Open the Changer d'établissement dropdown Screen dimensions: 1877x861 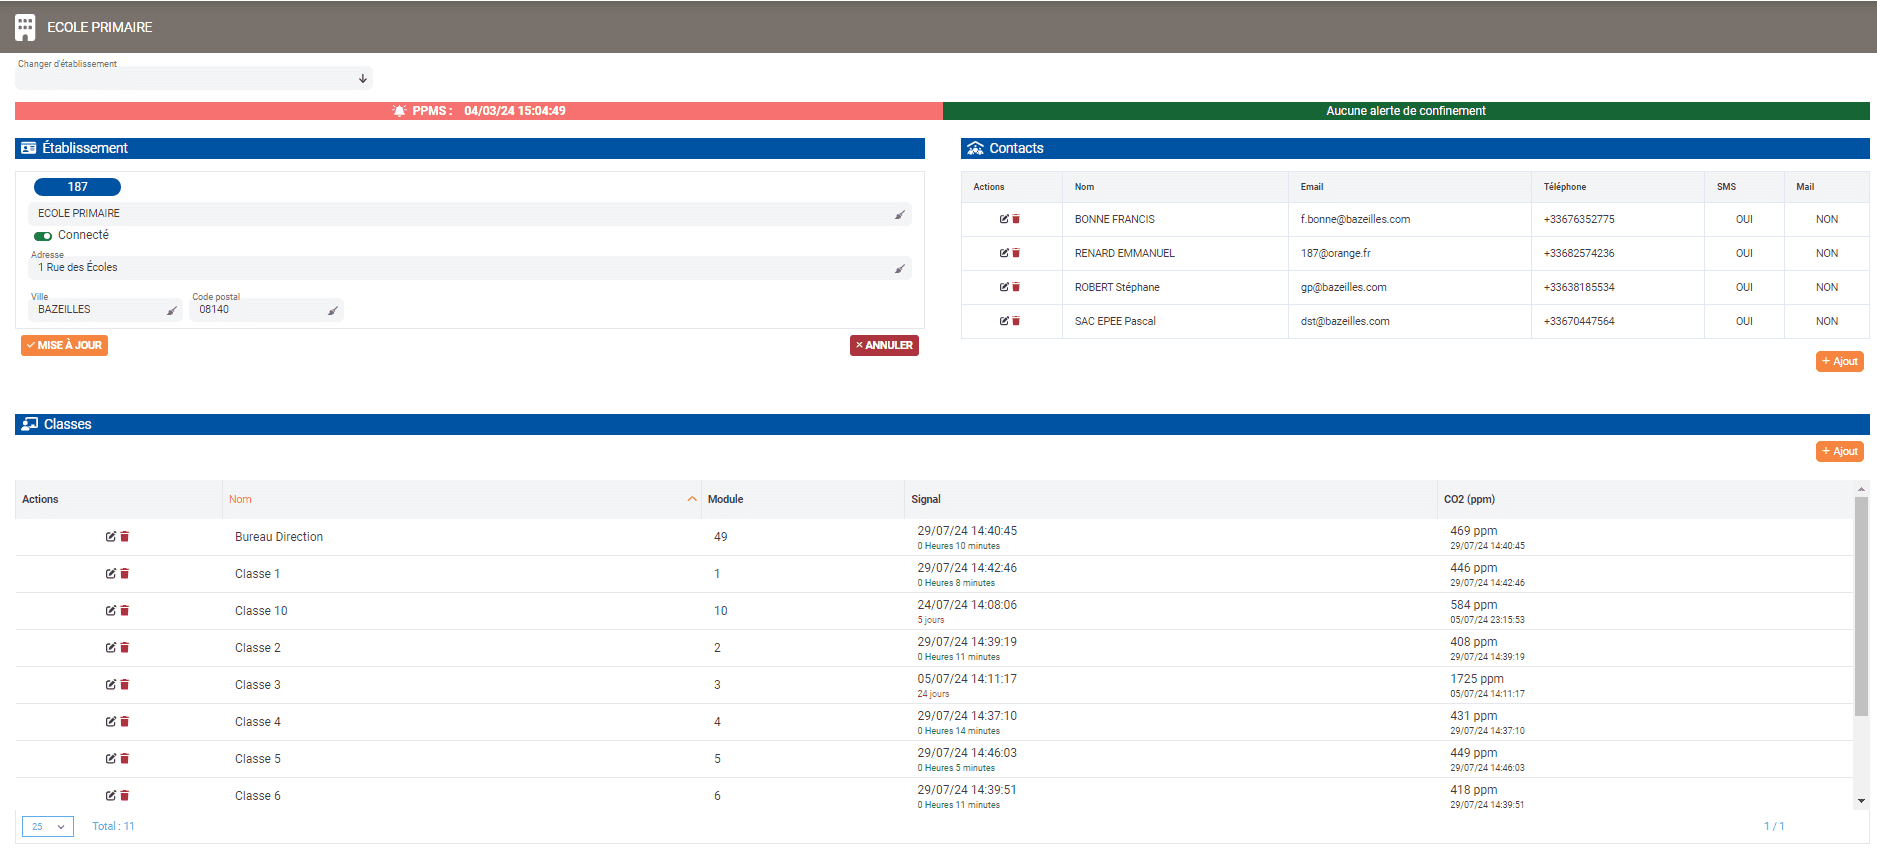[194, 78]
